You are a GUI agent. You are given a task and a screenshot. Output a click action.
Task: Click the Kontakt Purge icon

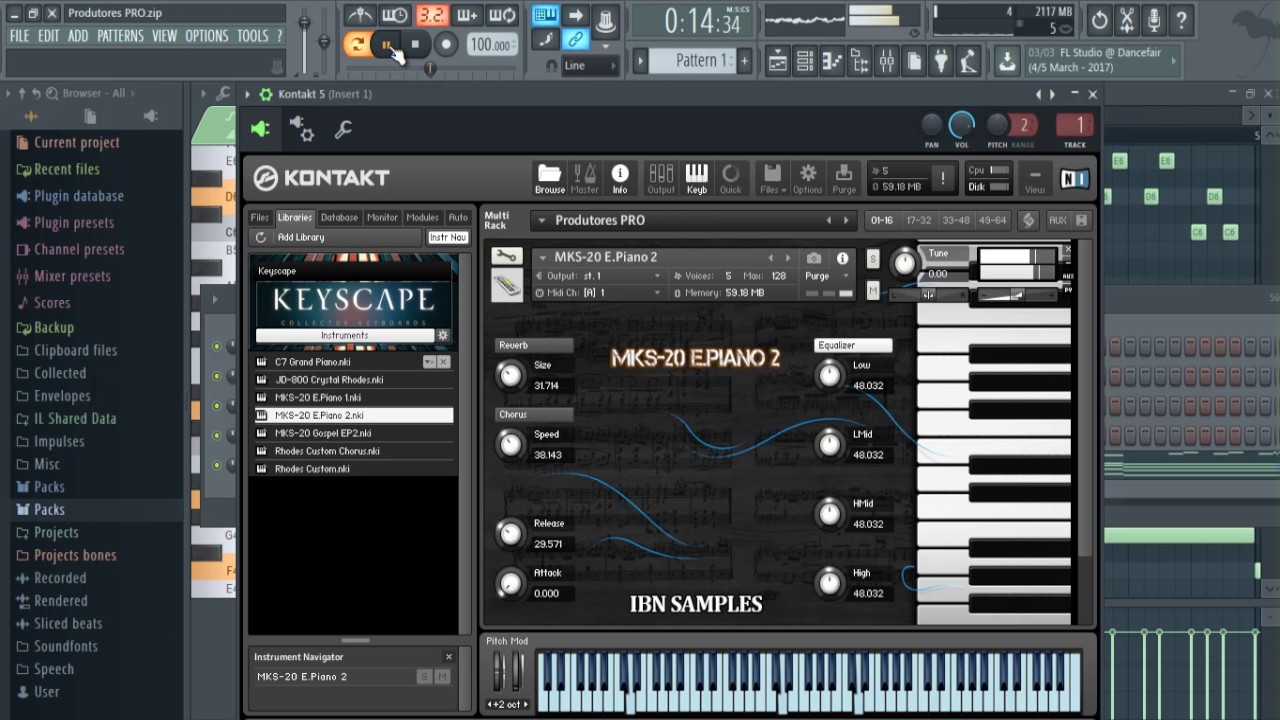pos(844,178)
